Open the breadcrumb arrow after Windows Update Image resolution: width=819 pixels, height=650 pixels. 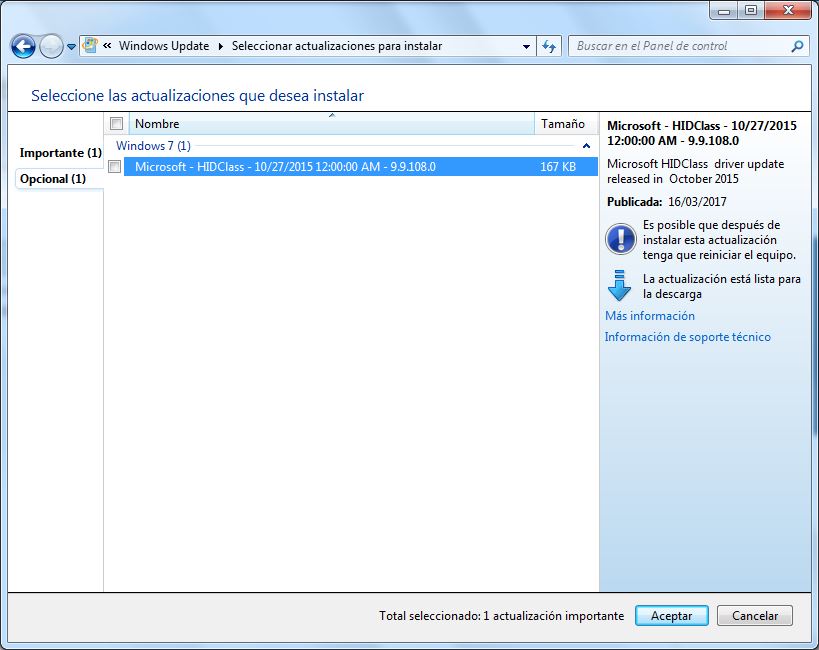[220, 46]
